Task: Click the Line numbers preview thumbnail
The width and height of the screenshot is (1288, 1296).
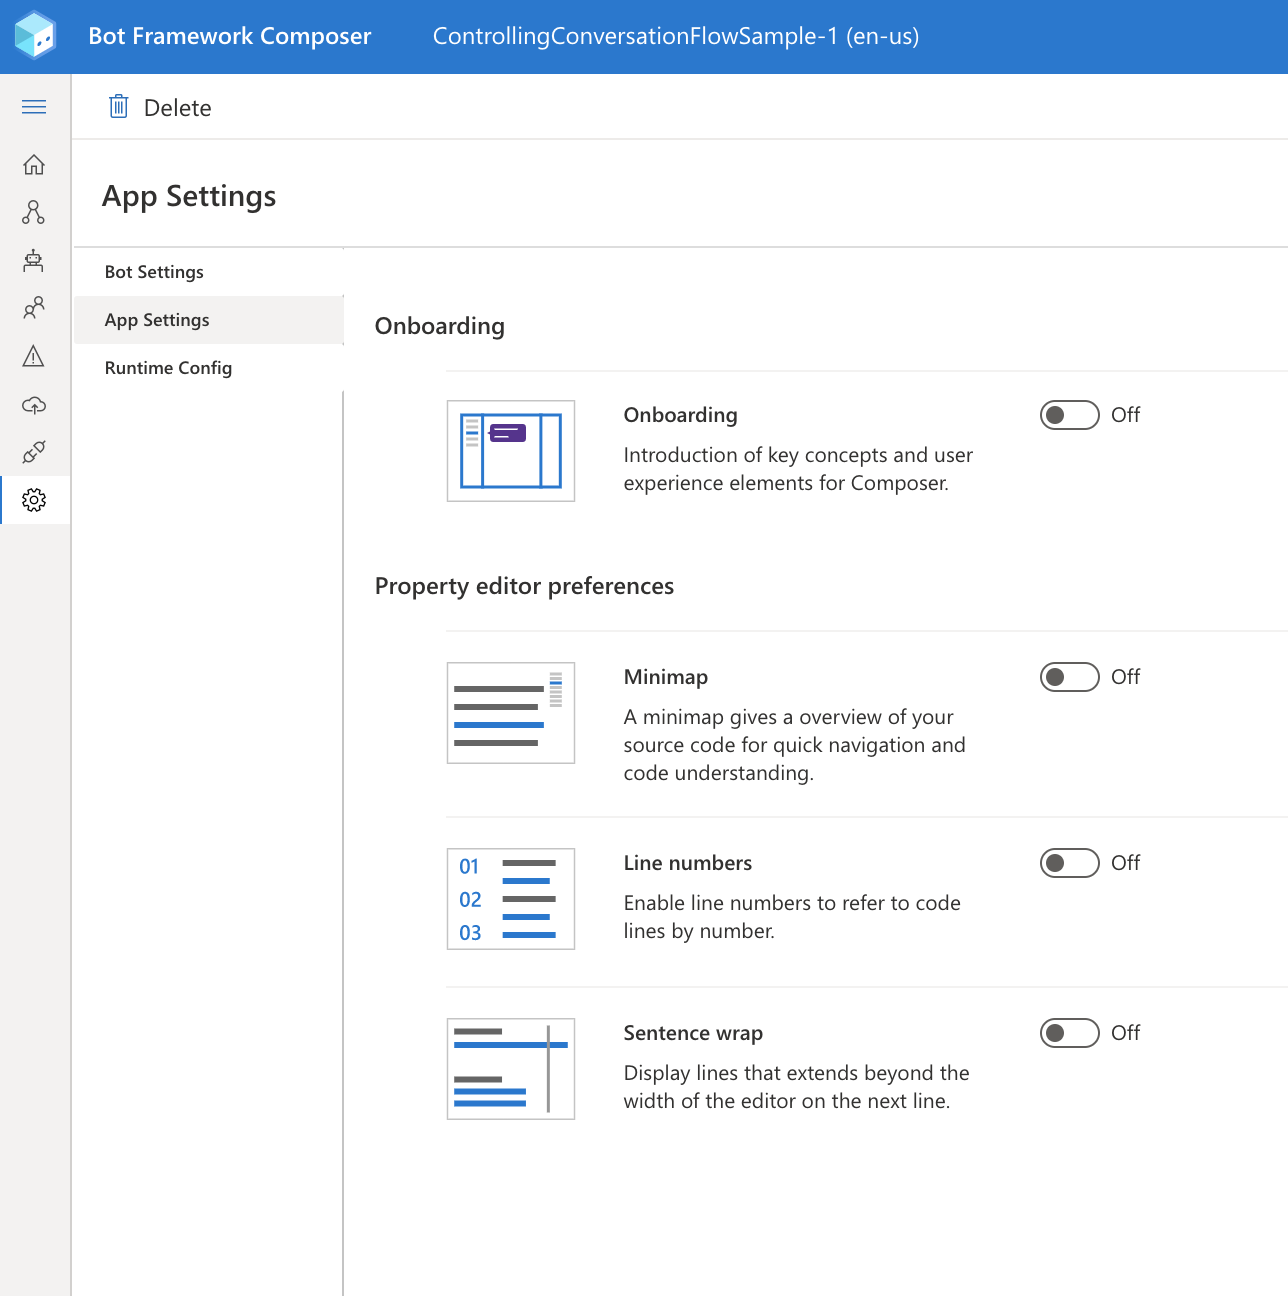Action: [511, 899]
